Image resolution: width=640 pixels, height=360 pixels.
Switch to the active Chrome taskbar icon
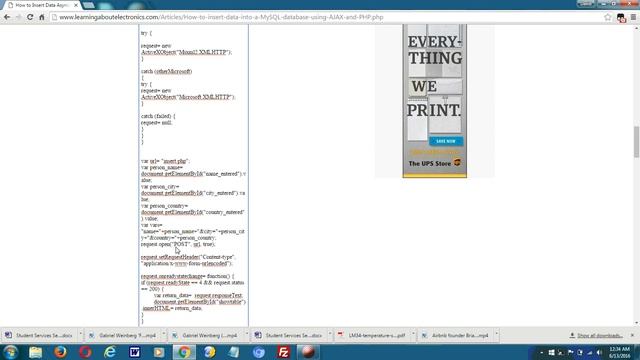click(184, 352)
